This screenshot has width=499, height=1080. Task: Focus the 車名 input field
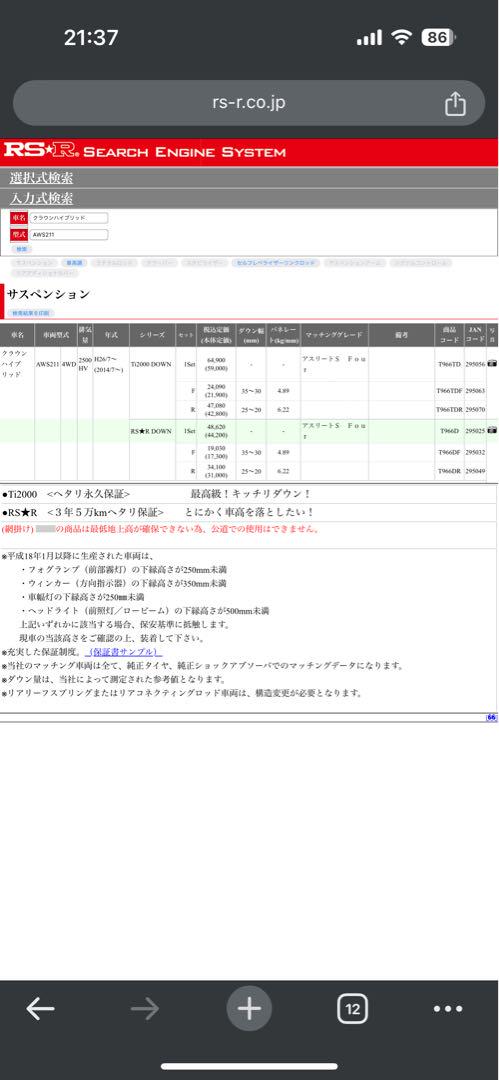point(69,218)
